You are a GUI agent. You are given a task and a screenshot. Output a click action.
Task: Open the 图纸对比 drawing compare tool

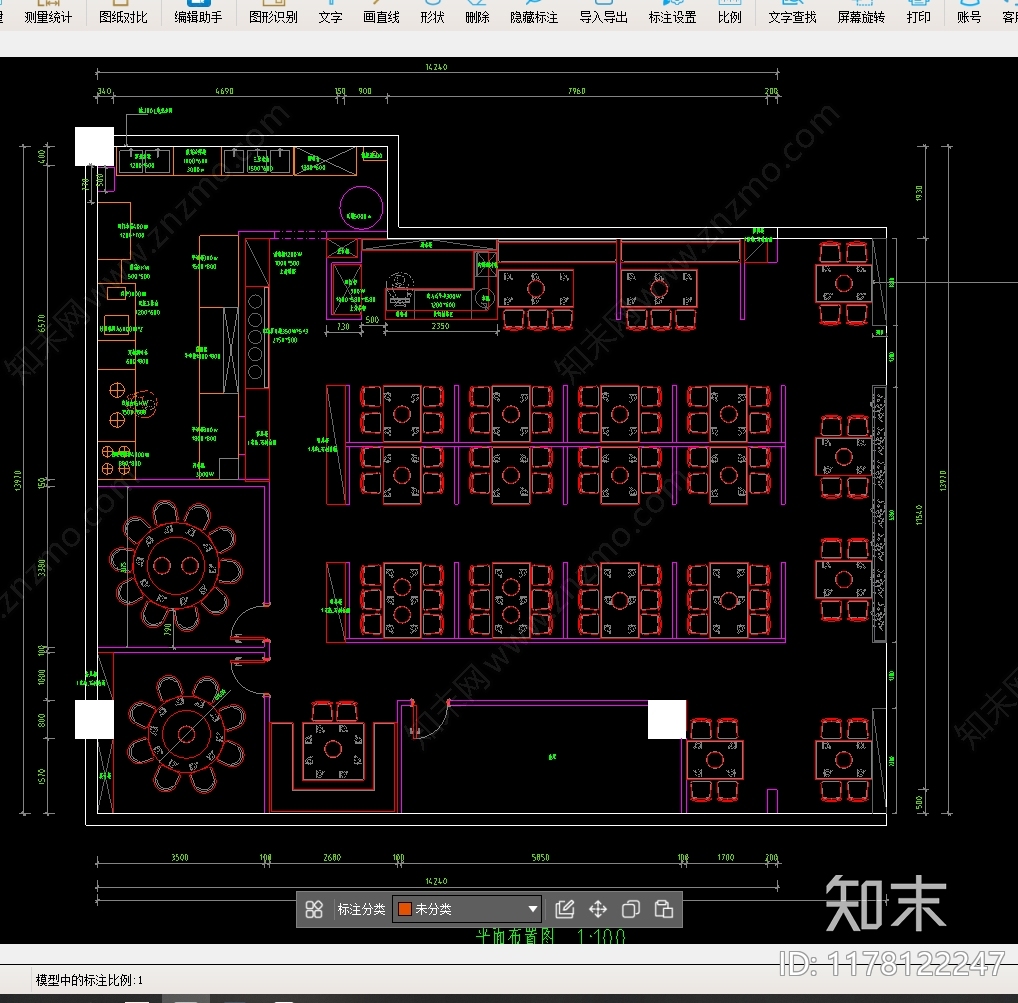pyautogui.click(x=123, y=12)
